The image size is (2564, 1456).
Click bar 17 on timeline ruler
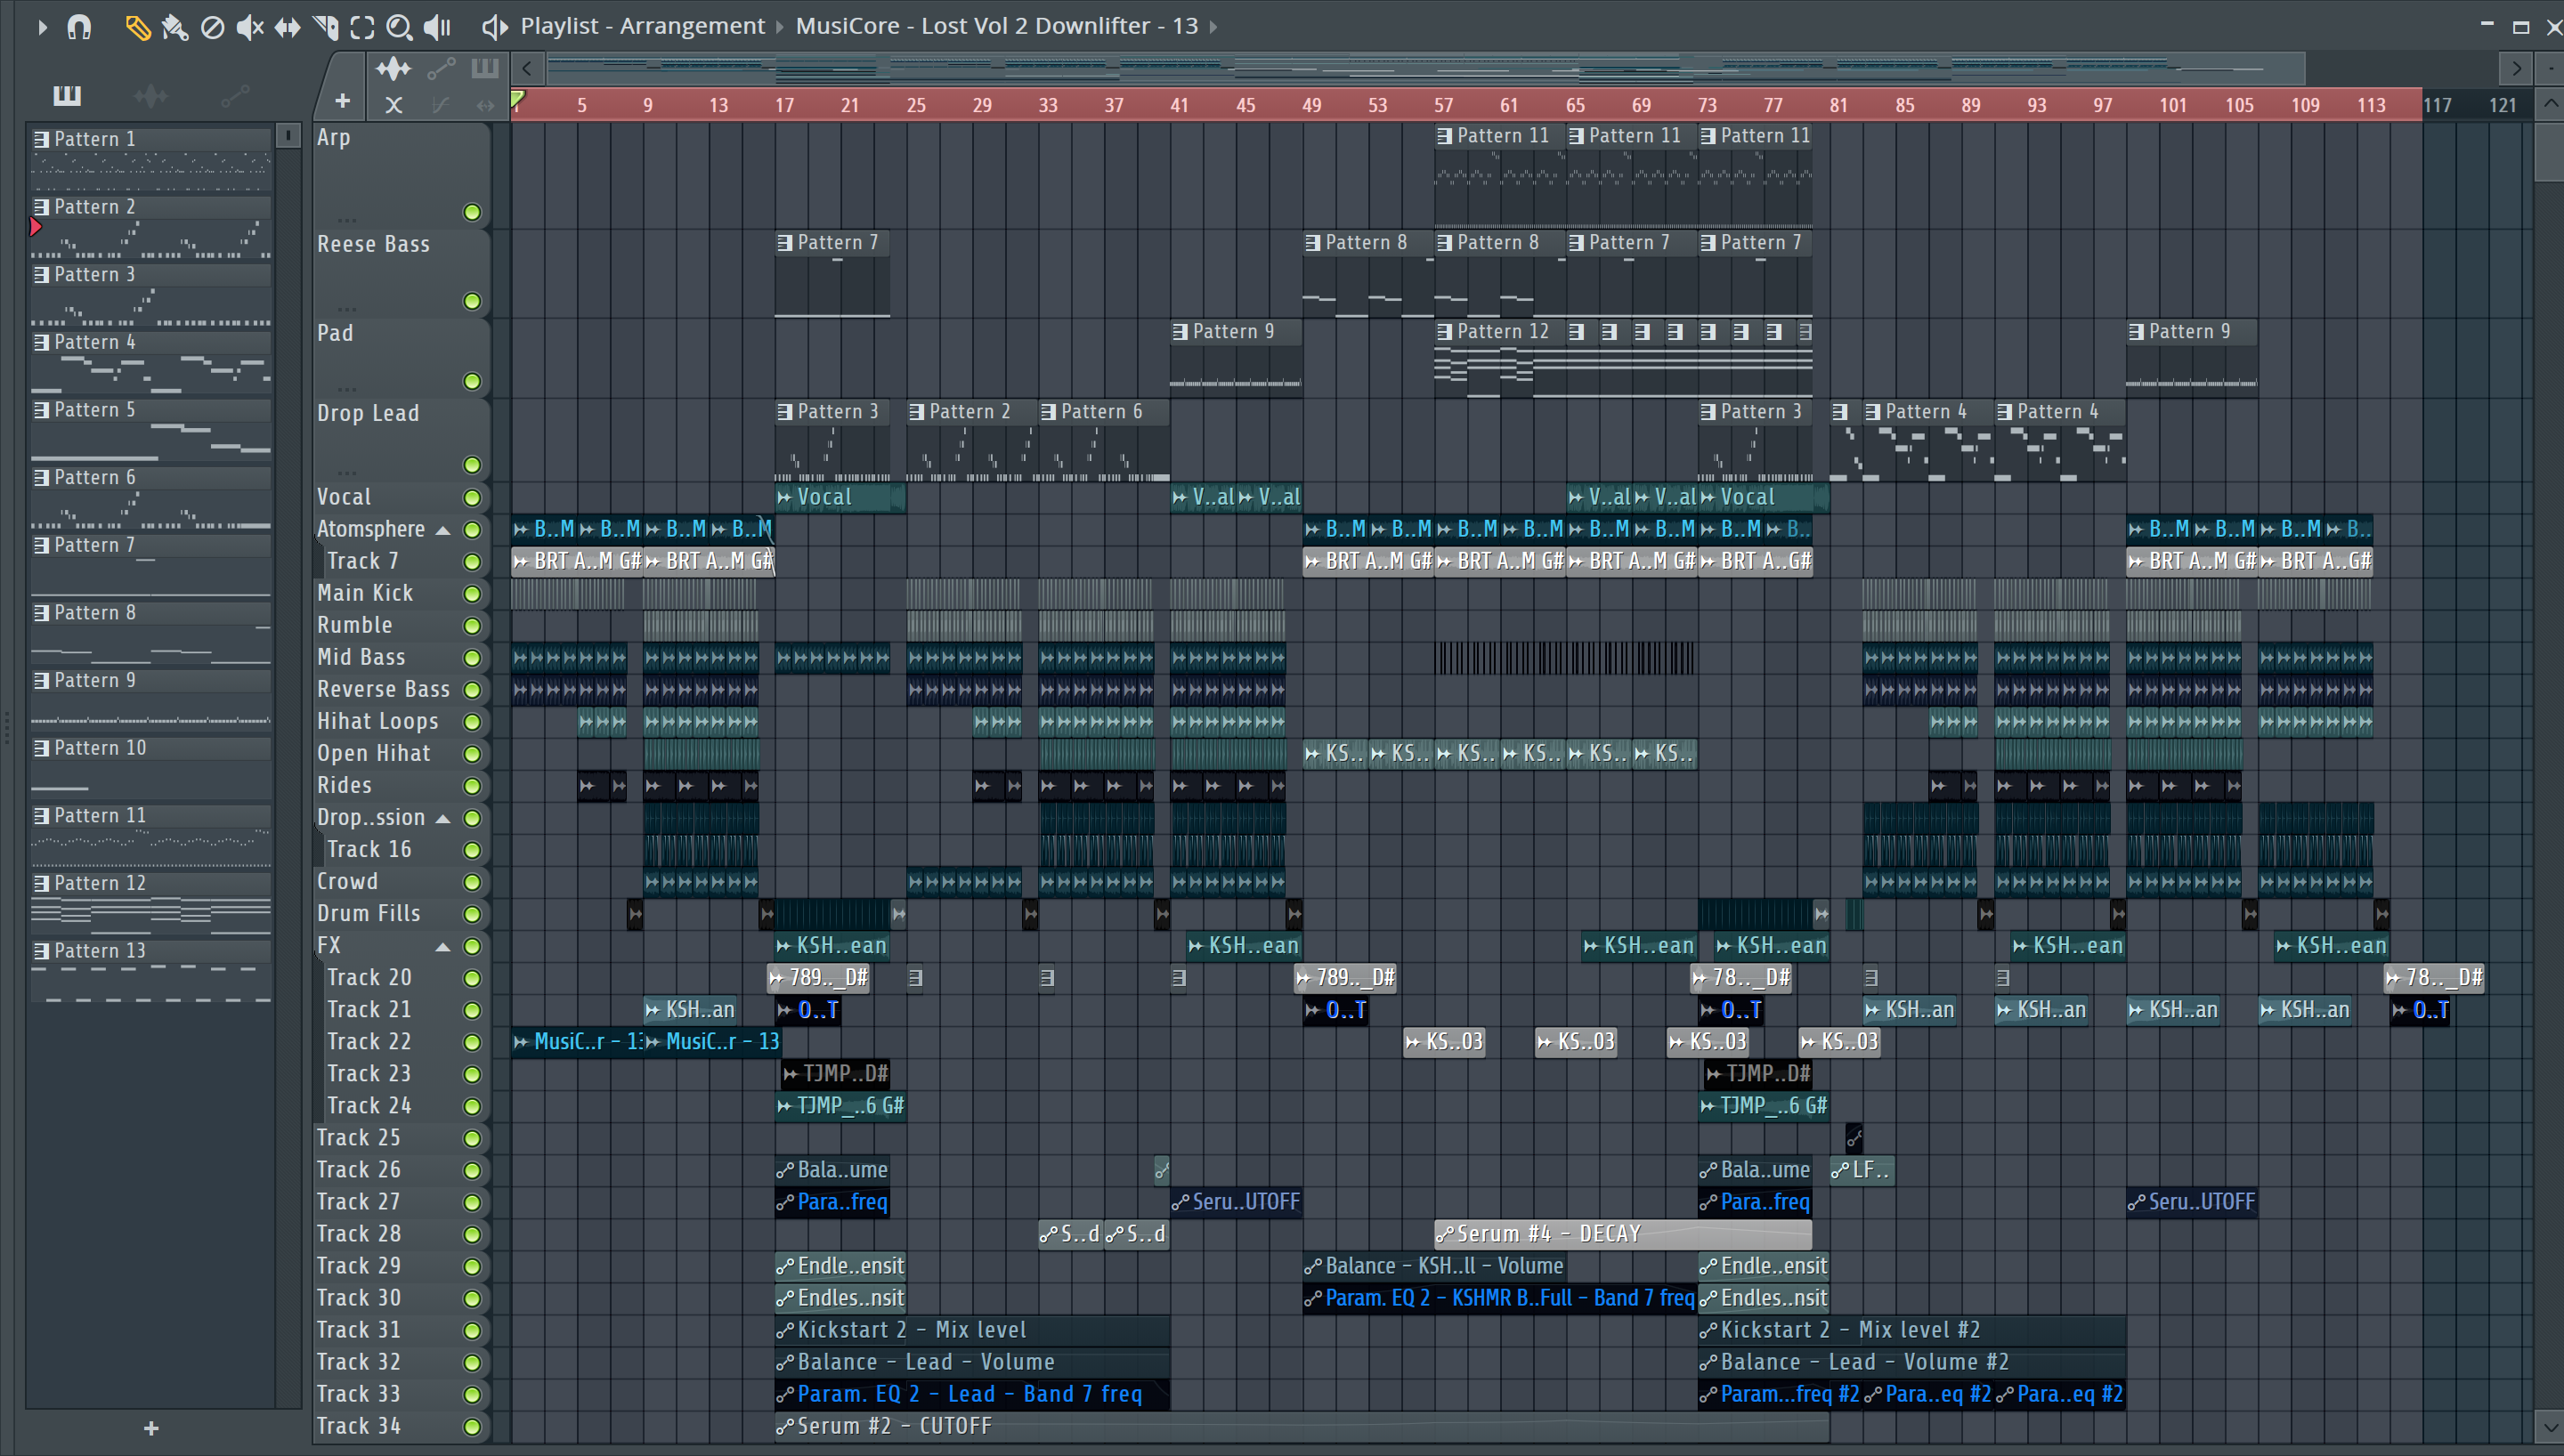[784, 105]
